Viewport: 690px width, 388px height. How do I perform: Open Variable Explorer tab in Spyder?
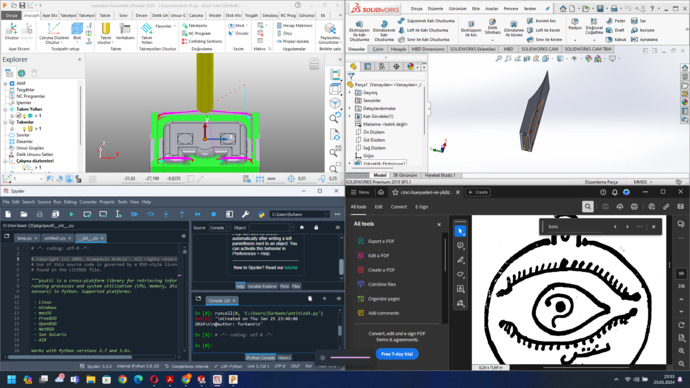point(262,286)
